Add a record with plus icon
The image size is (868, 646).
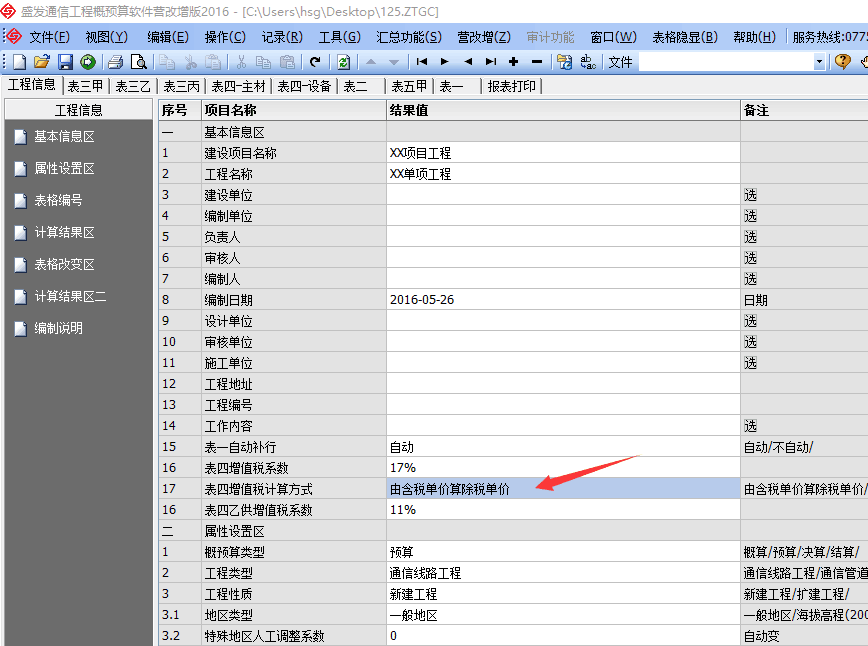514,62
